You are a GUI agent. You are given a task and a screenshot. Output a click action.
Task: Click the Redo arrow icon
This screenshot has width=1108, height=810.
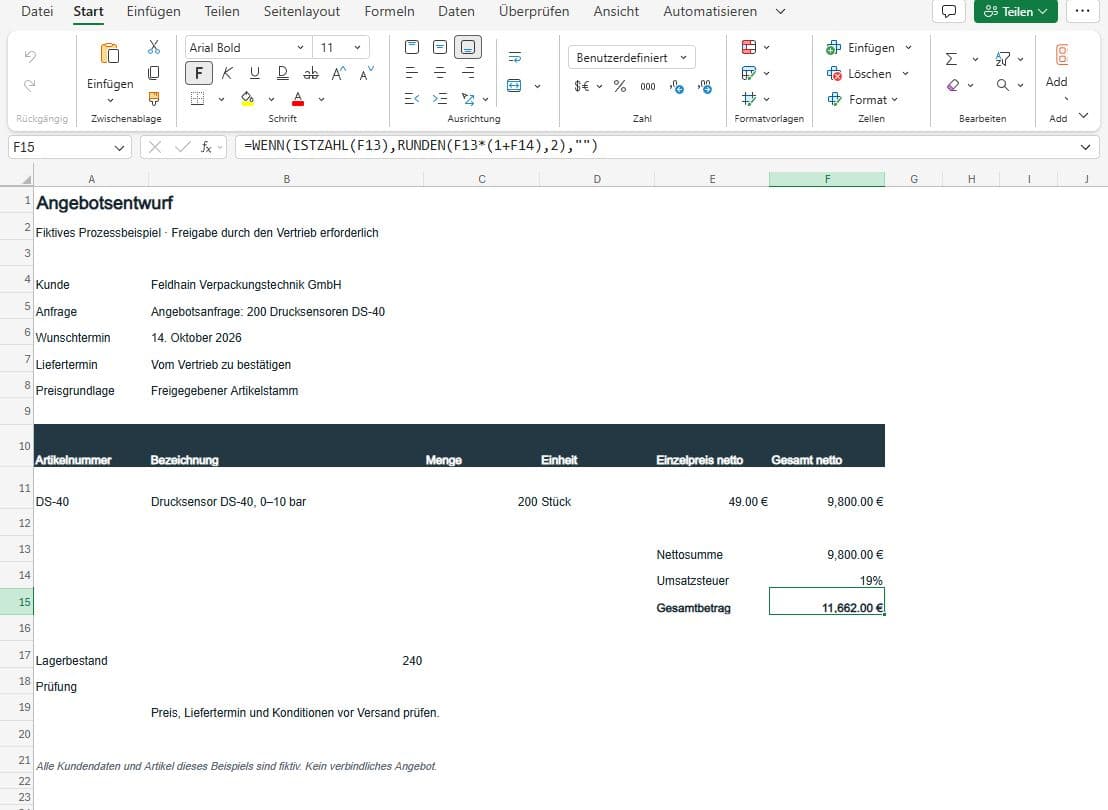30,86
